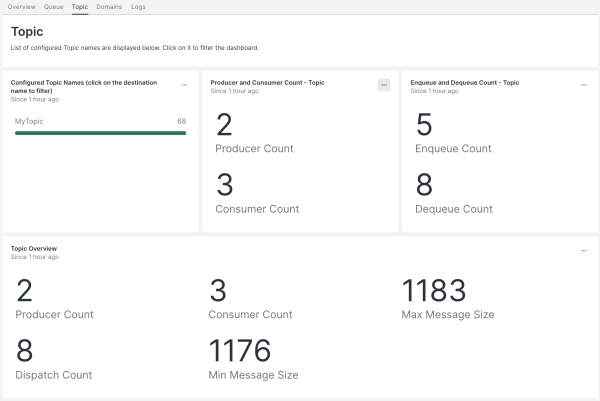600x401 pixels.
Task: Open the Configured Topic Names widget options menu
Action: tap(184, 85)
